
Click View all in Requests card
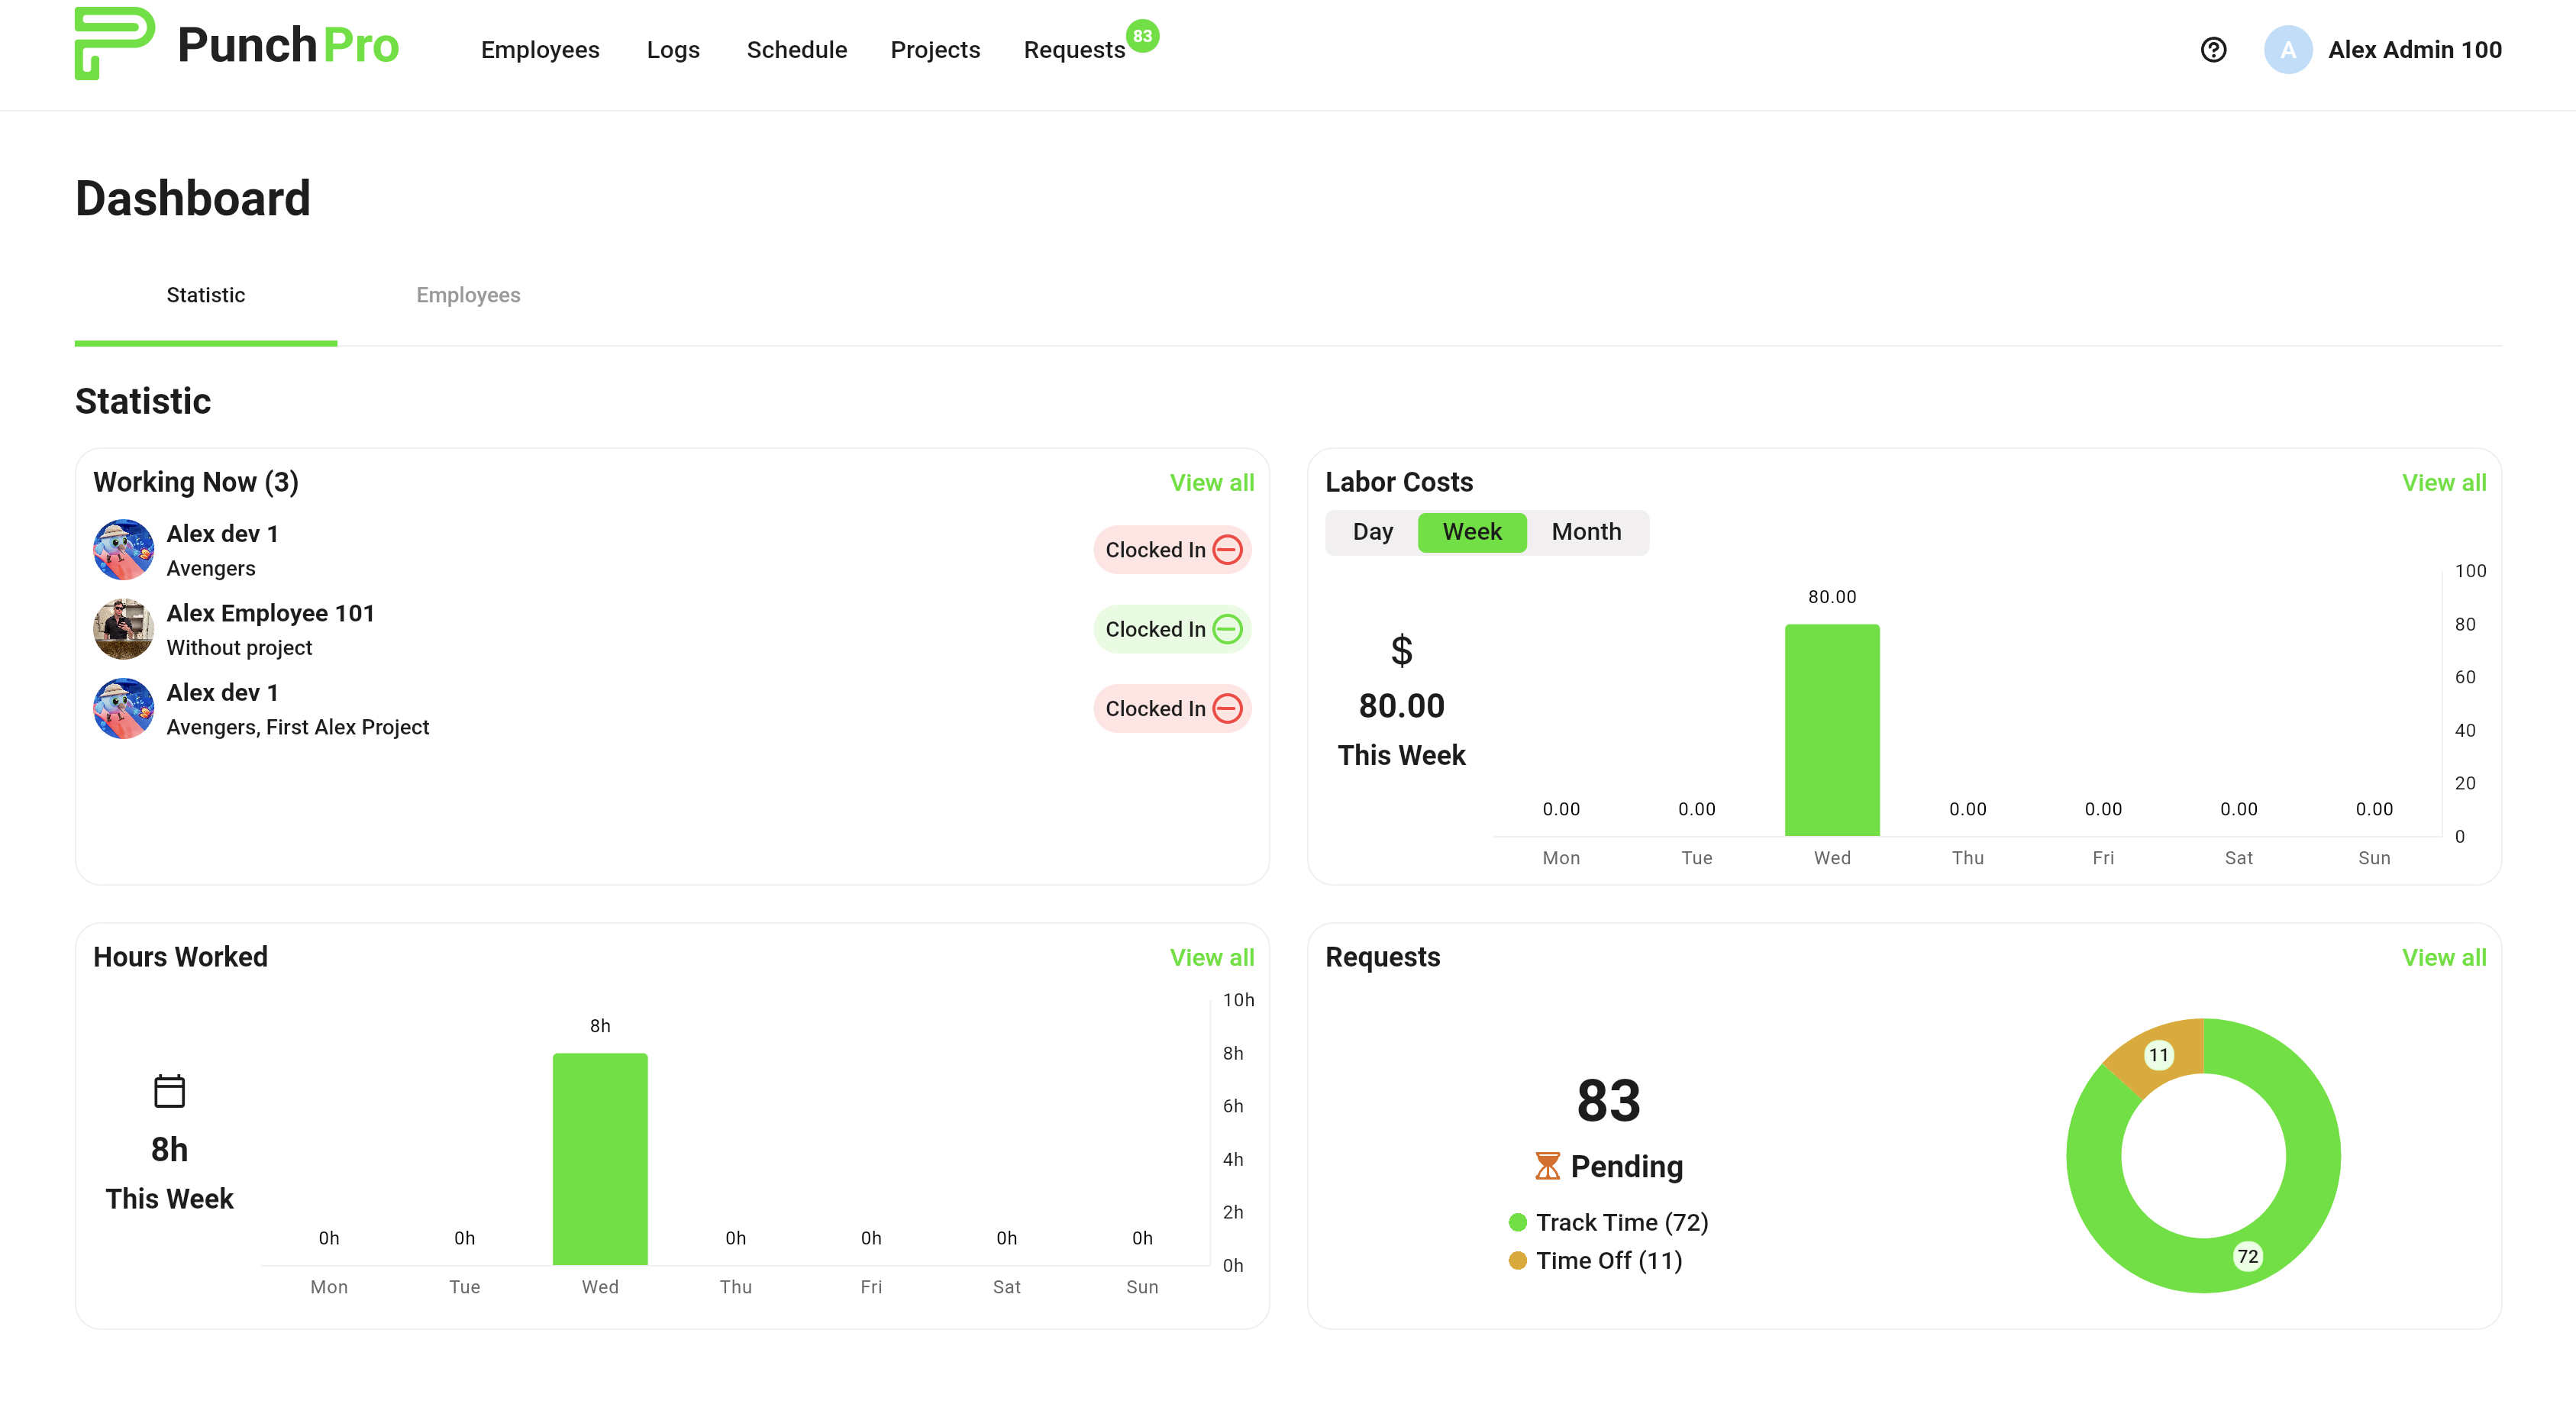pos(2443,958)
